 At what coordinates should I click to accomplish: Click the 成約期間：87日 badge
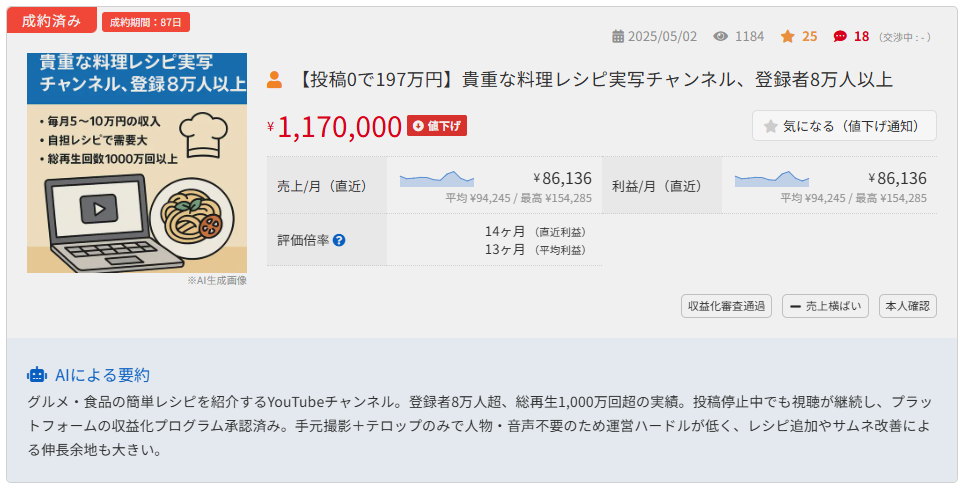point(146,22)
